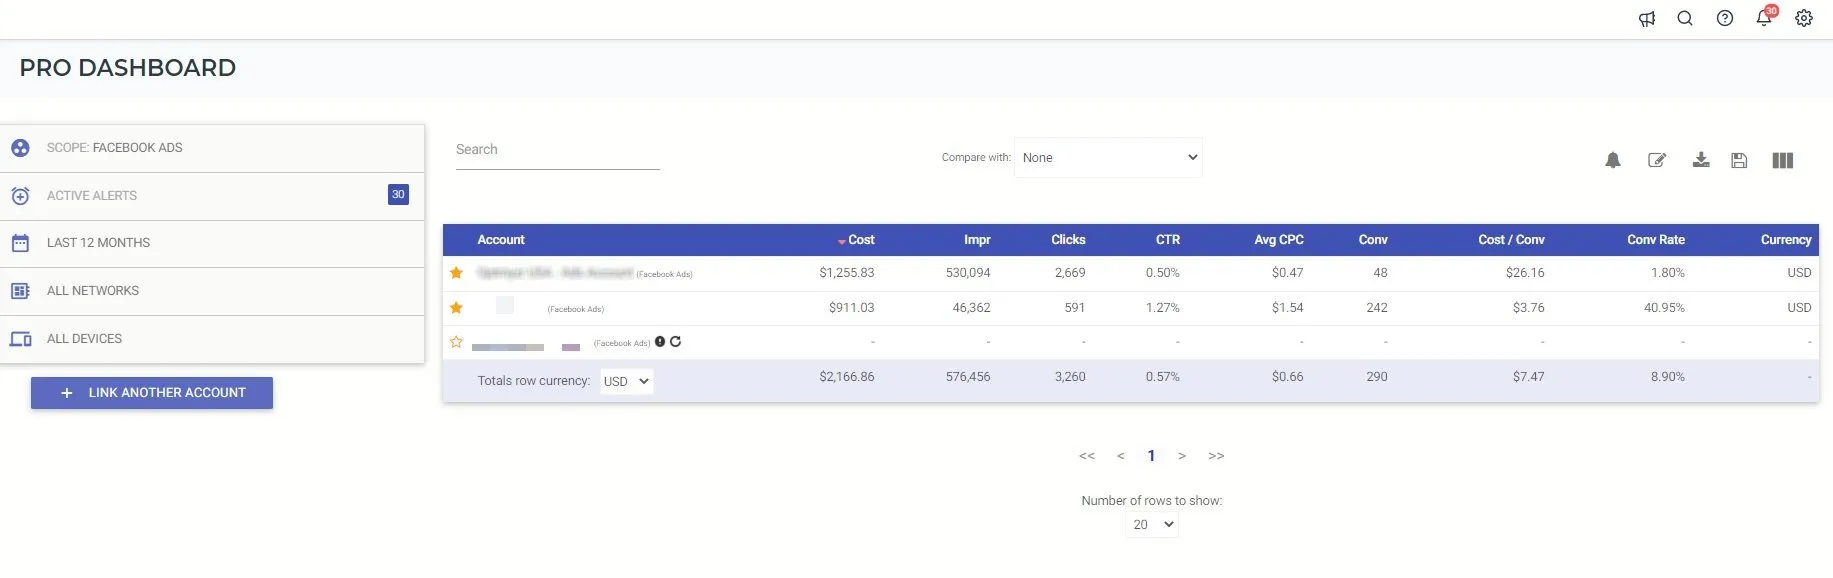Screen dimensions: 1833x578
Task: Open the Compare with dropdown
Action: [1108, 158]
